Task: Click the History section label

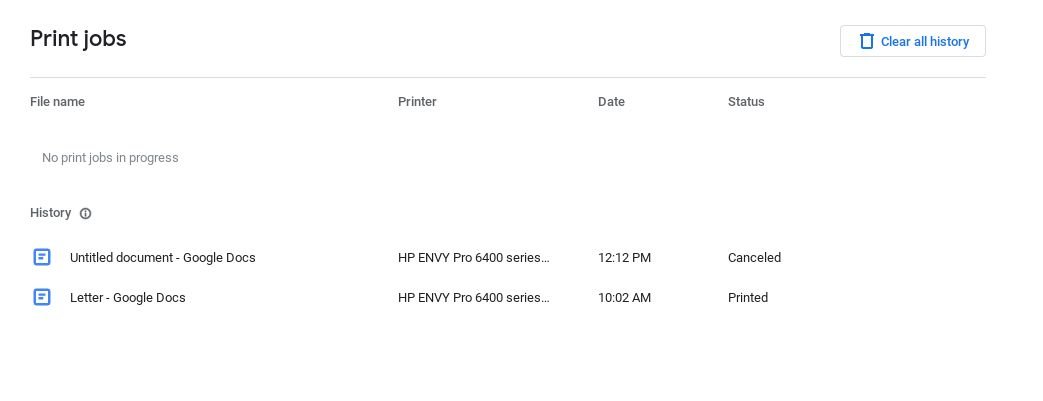Action: [x=50, y=213]
